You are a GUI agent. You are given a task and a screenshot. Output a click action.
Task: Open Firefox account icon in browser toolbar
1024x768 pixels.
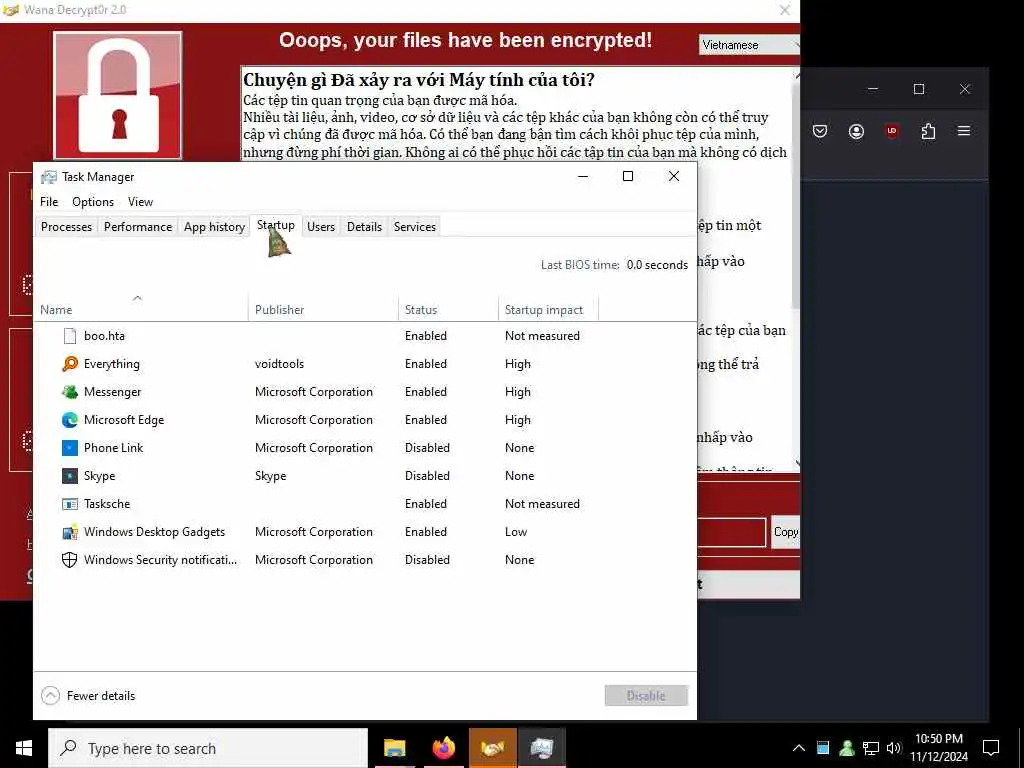(x=856, y=131)
